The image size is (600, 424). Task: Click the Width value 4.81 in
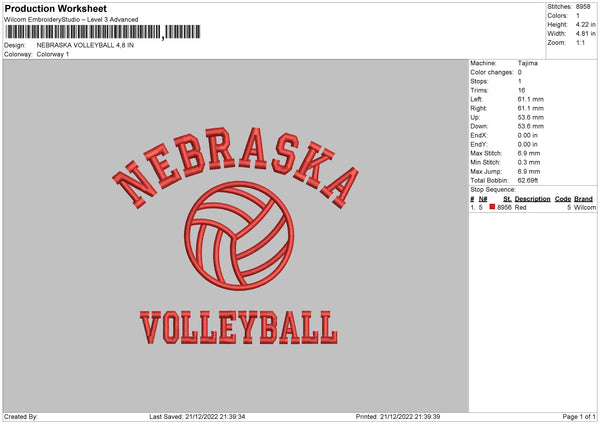585,34
